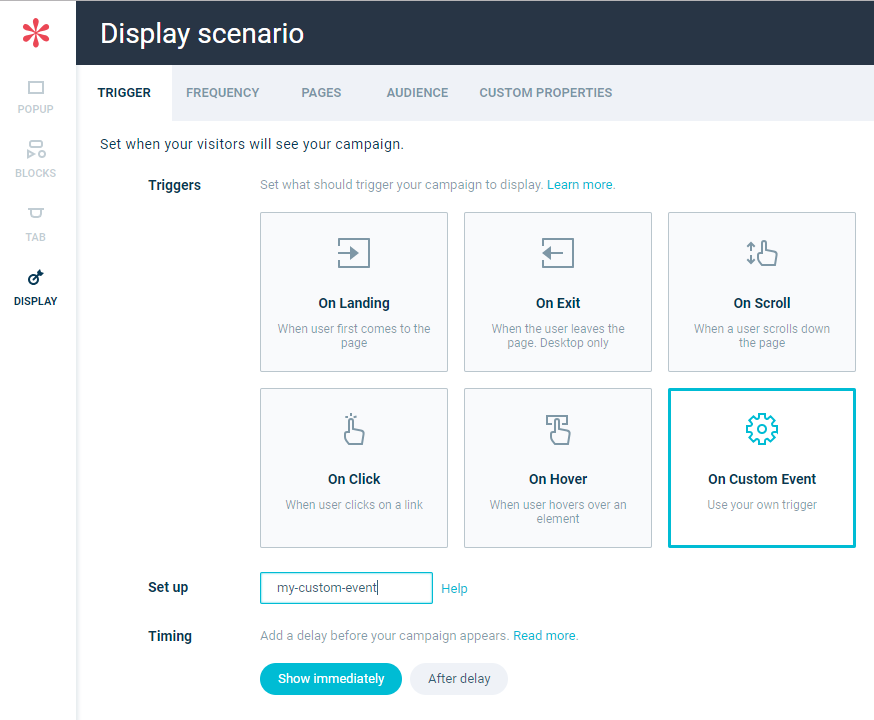Click the red asterisk logo
This screenshot has height=720, width=874.
pos(36,33)
